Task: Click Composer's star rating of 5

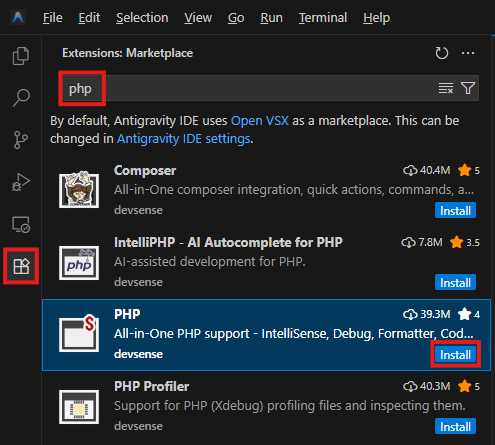Action: 469,170
